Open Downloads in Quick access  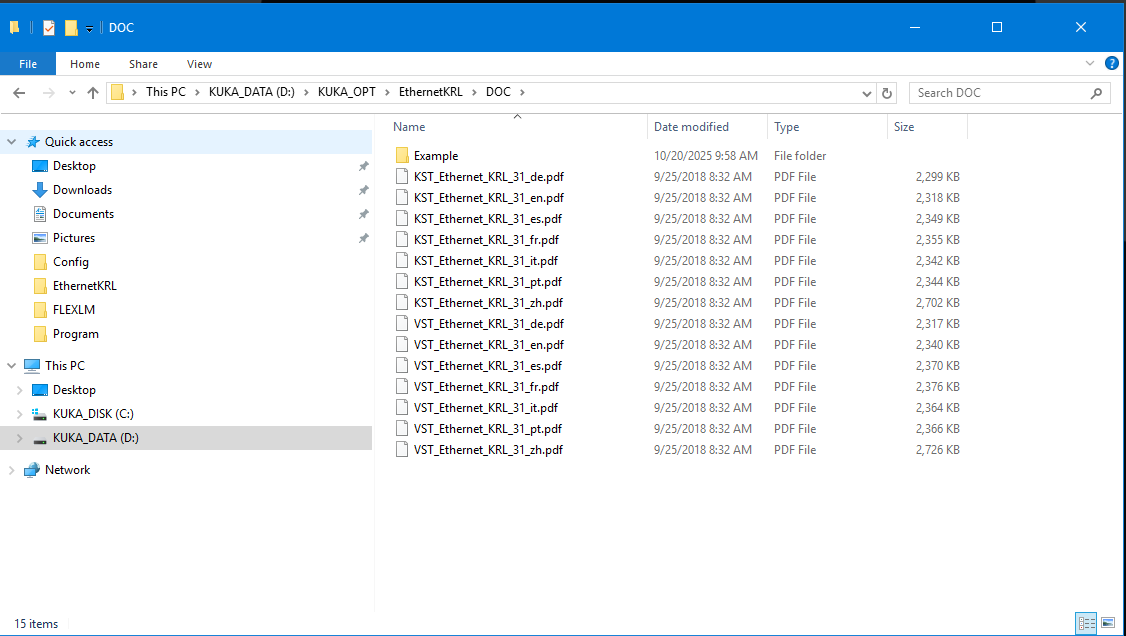coord(82,190)
